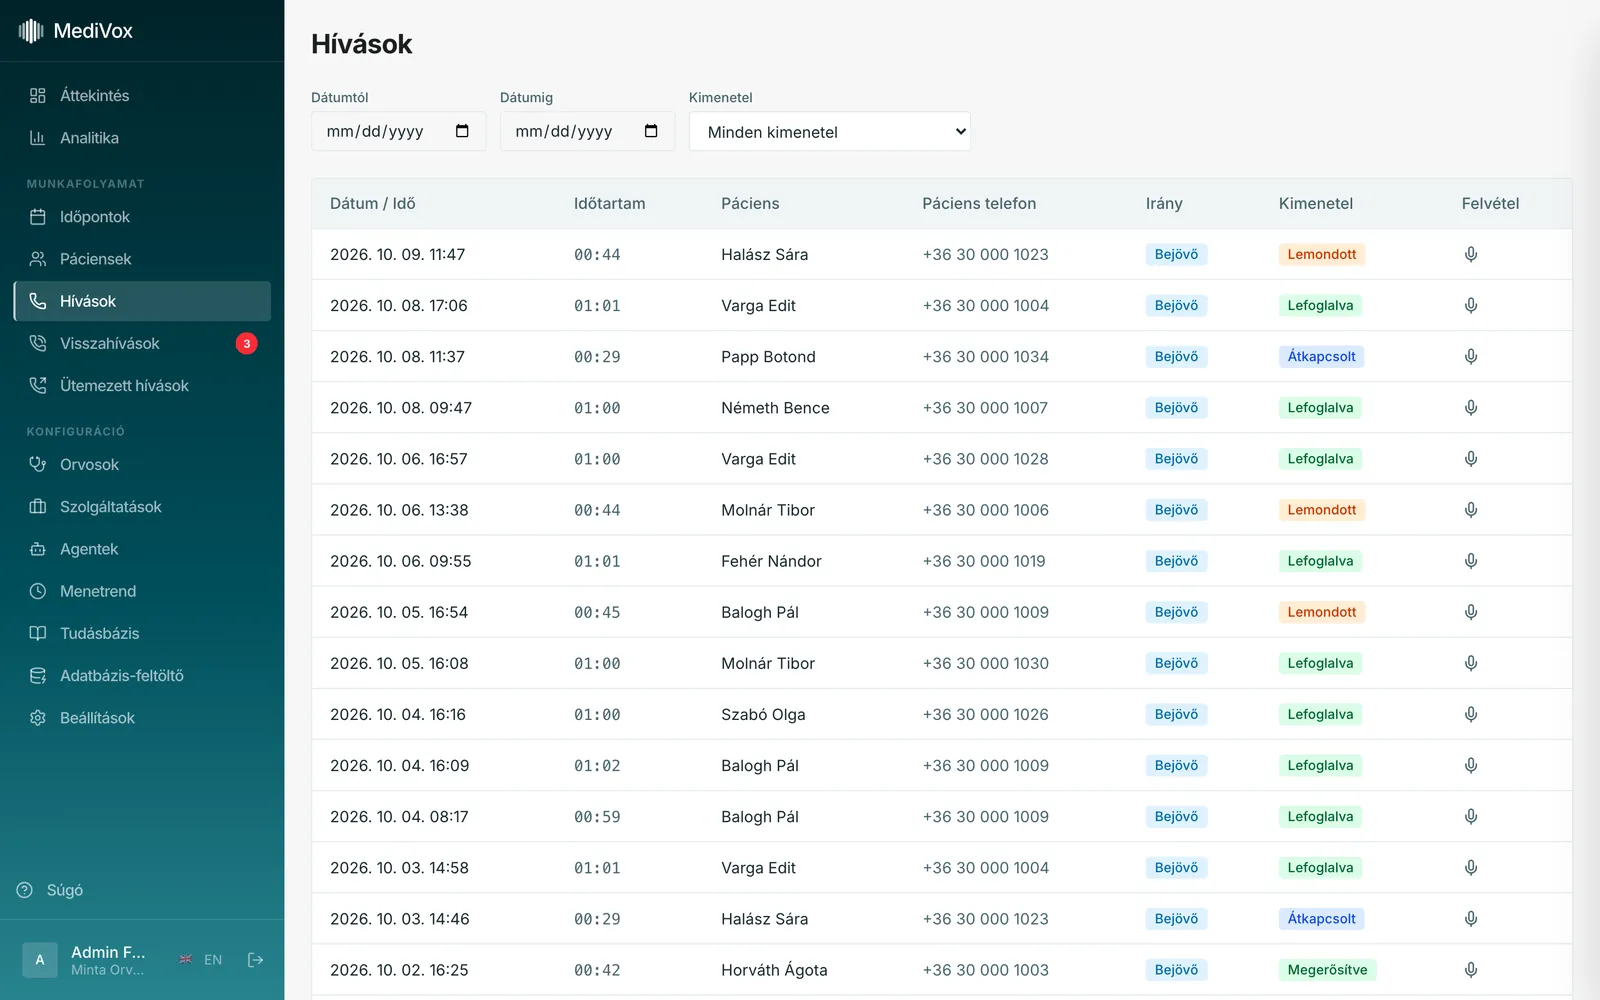Go to Agentek page

point(142,549)
